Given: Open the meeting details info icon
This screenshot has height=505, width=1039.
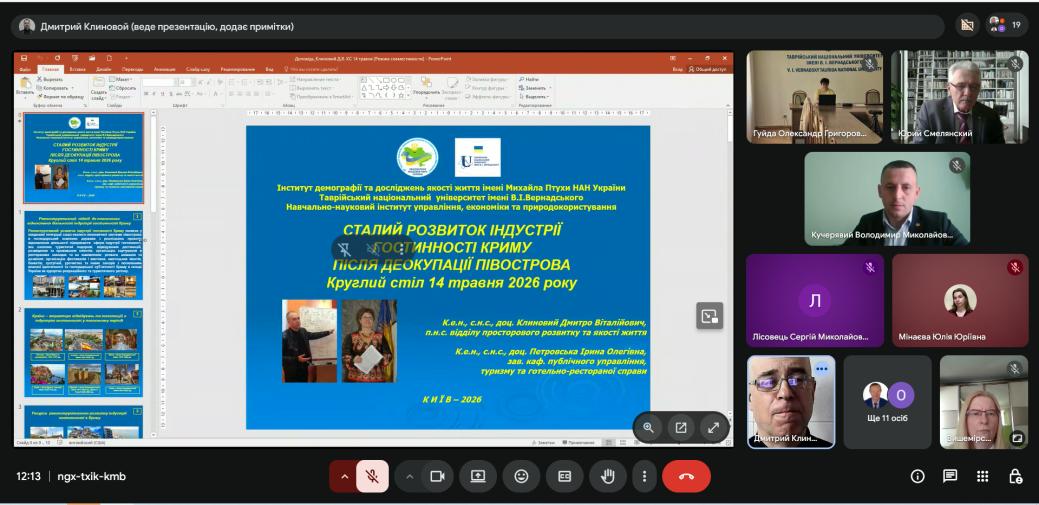Looking at the screenshot, I should tap(918, 477).
